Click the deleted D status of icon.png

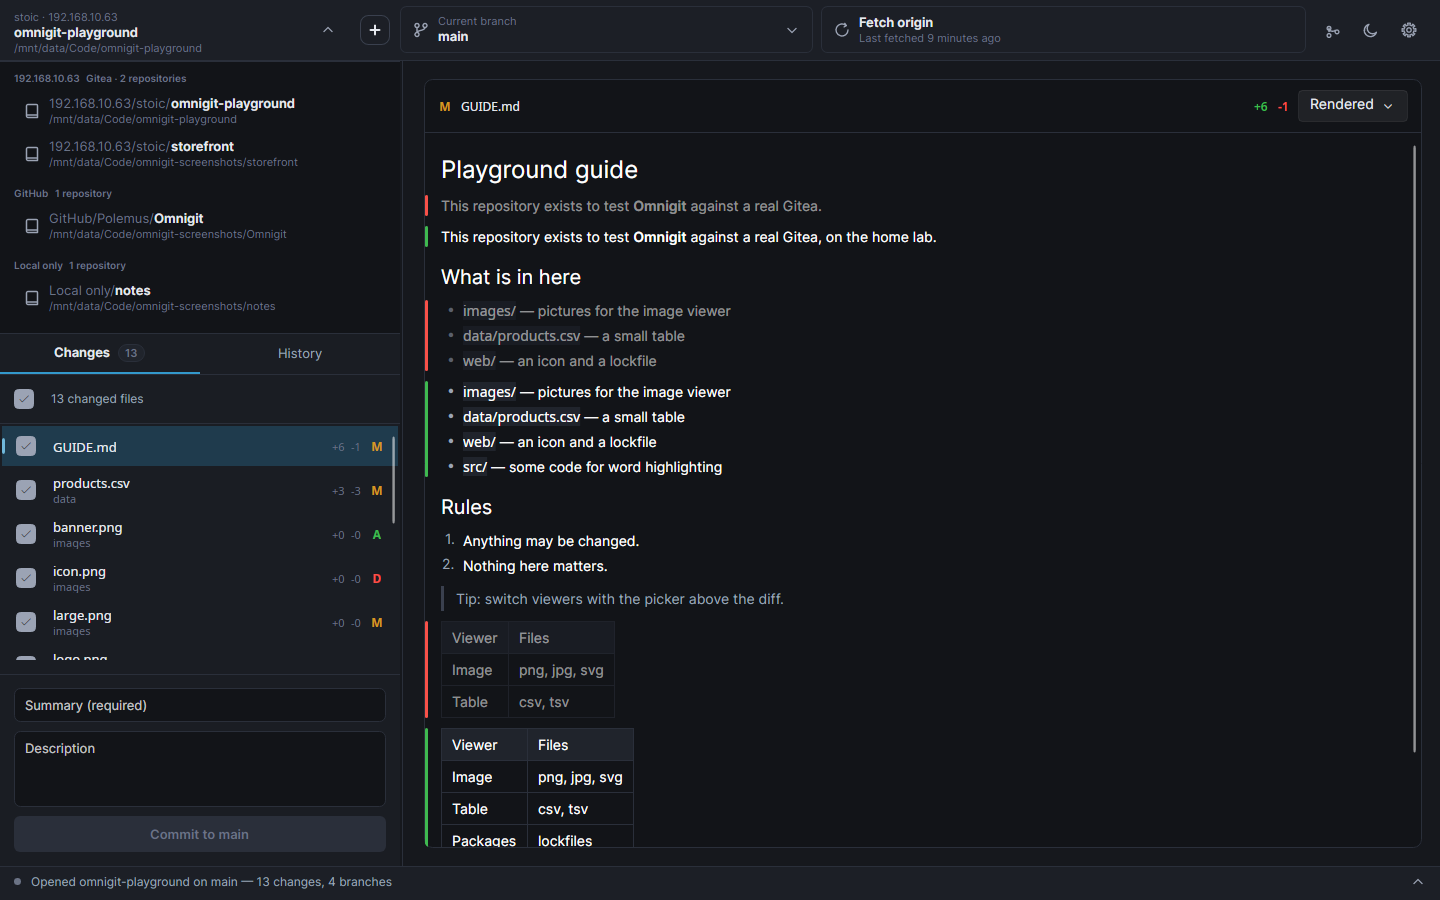coord(377,579)
